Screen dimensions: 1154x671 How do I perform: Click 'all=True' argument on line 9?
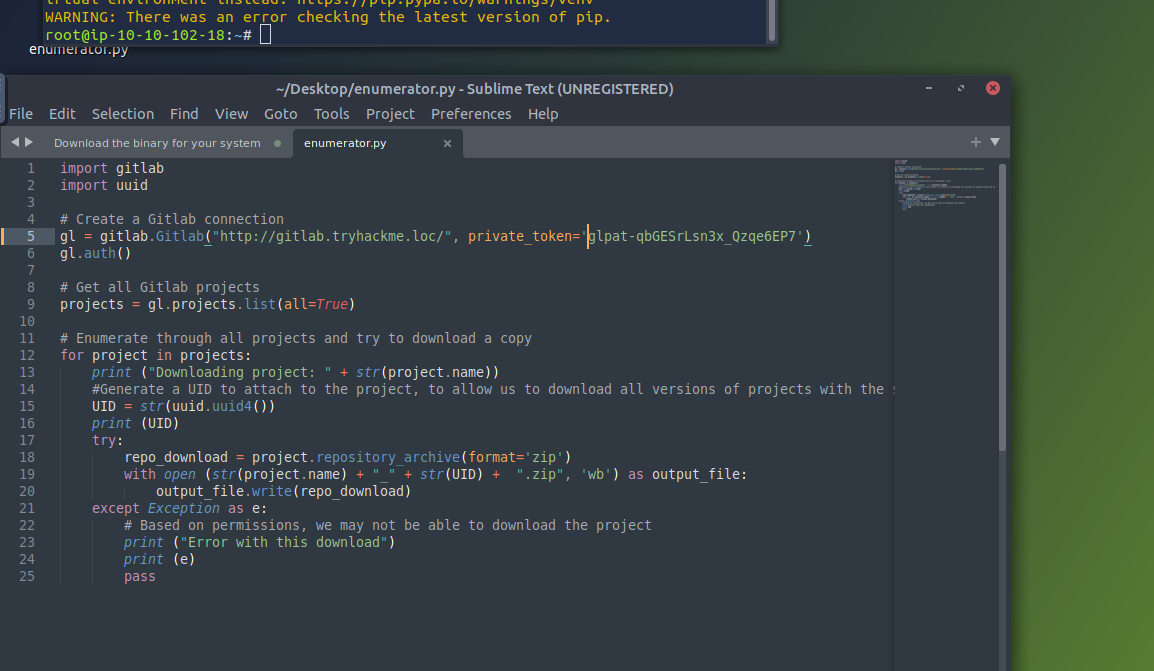click(x=316, y=304)
